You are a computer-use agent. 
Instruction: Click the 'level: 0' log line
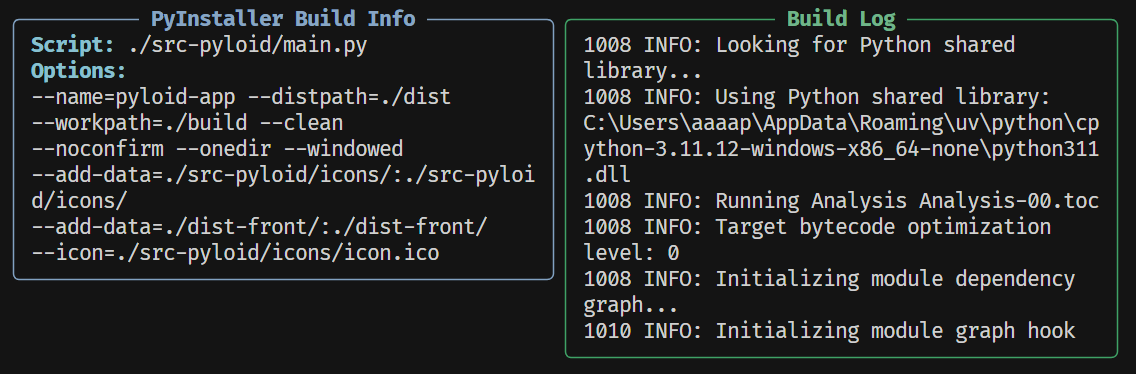pyautogui.click(x=631, y=253)
